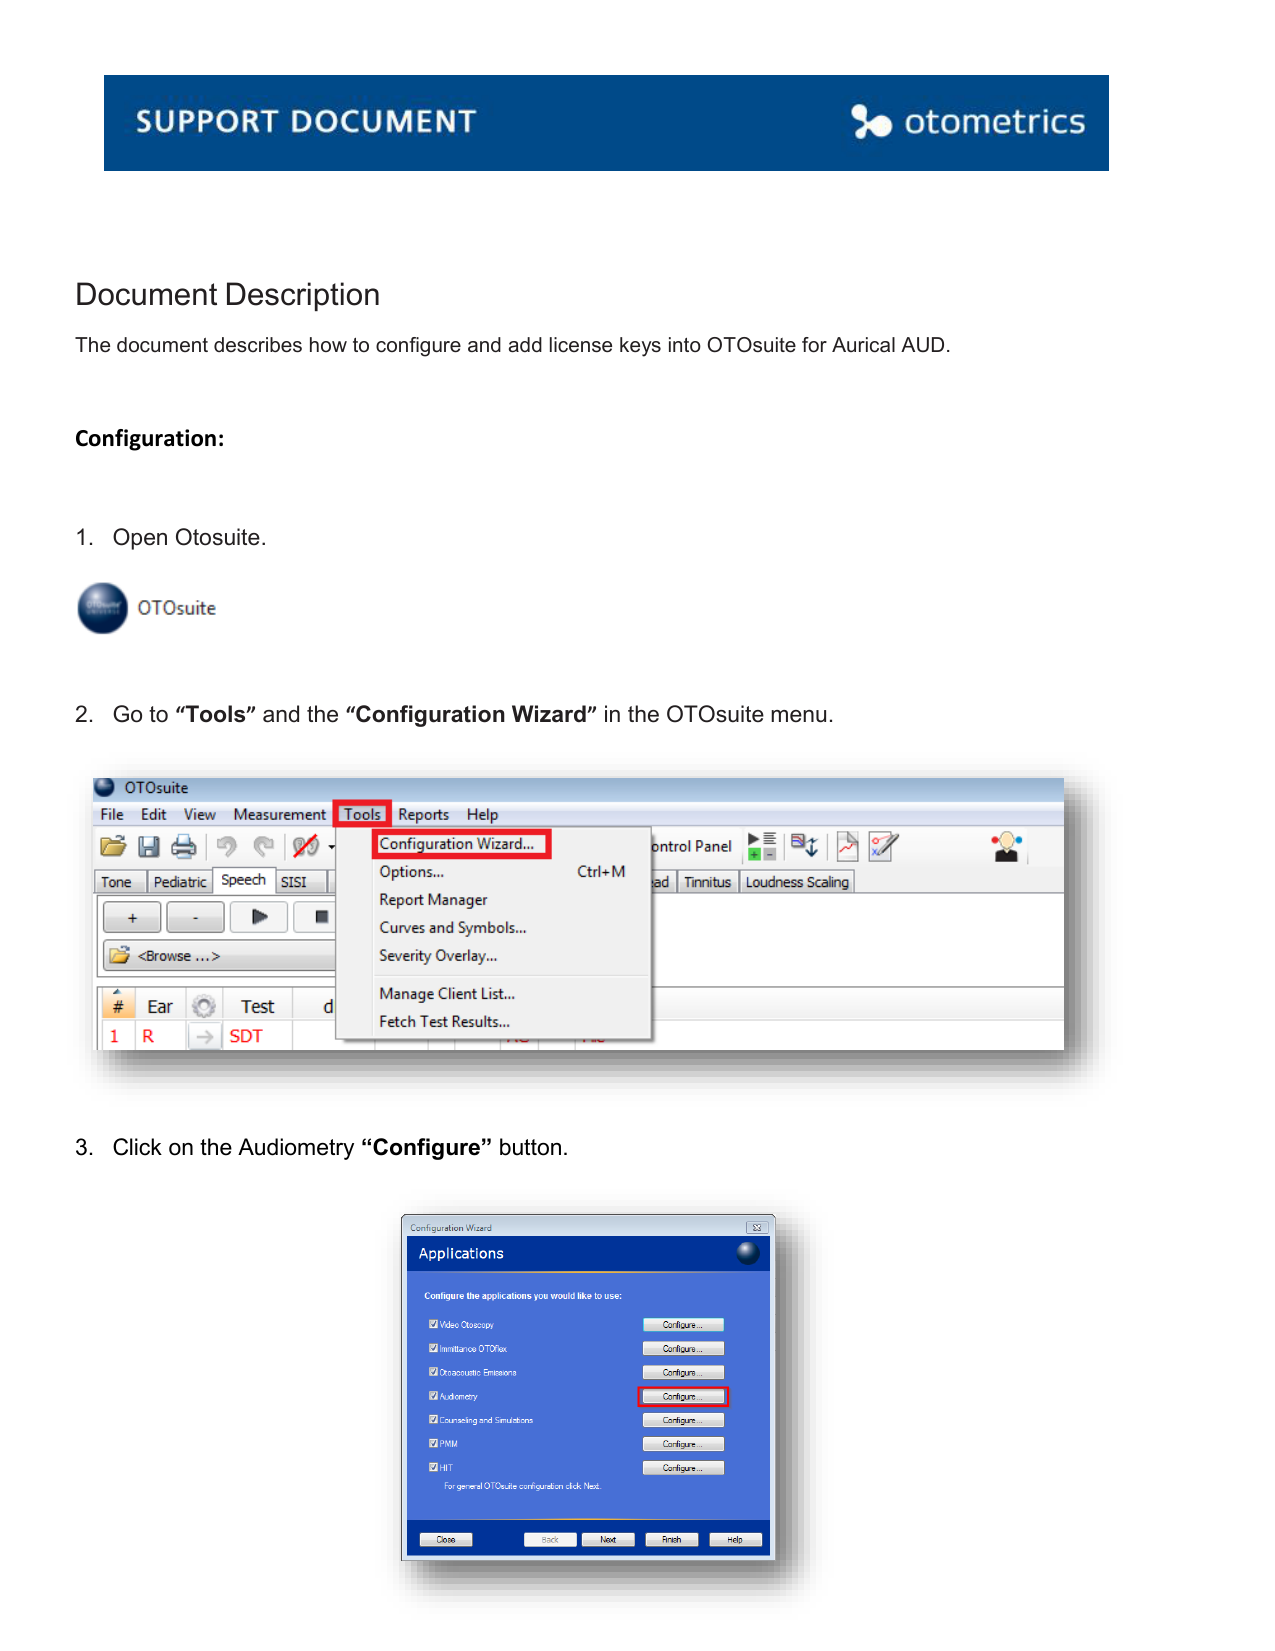Click the plus button in Speech panel
This screenshot has height=1651, width=1275.
coord(132,917)
